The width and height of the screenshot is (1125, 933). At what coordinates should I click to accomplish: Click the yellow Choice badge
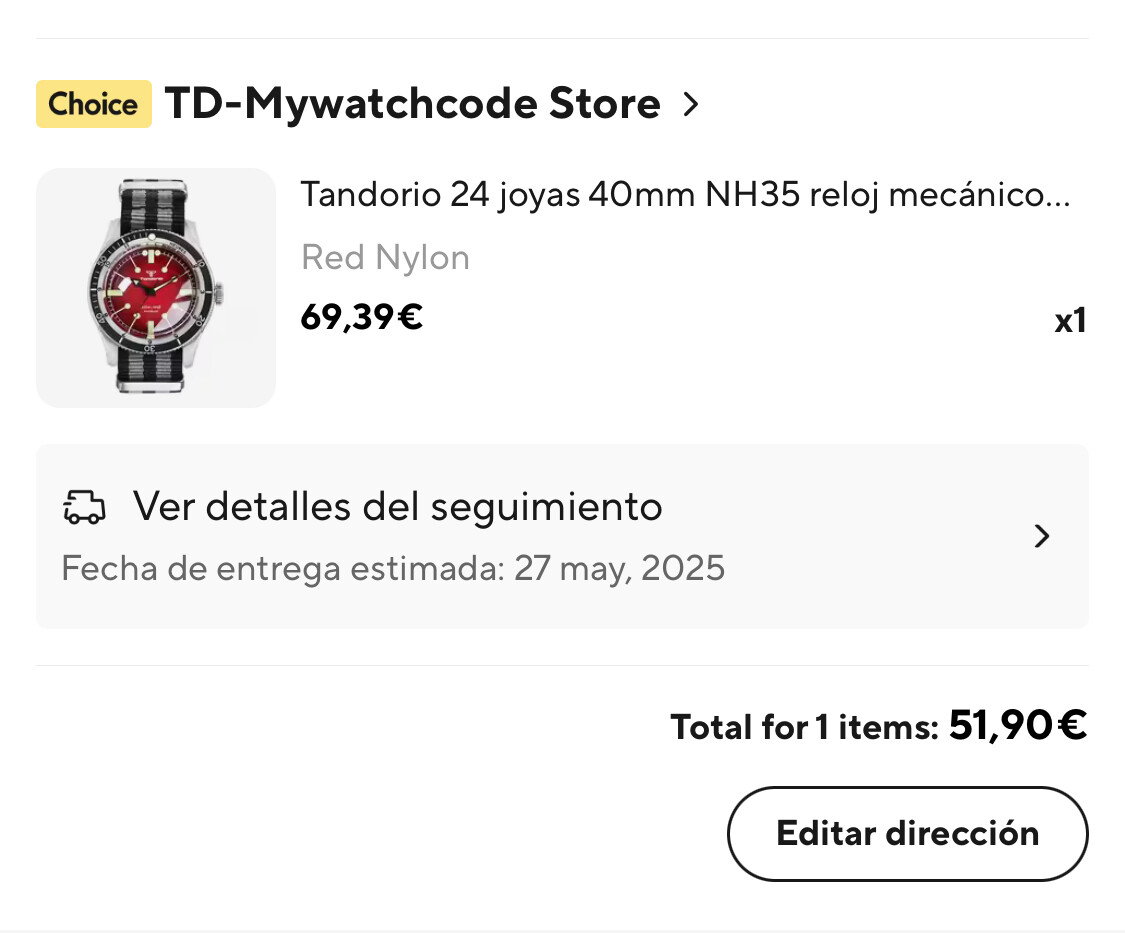click(x=93, y=104)
